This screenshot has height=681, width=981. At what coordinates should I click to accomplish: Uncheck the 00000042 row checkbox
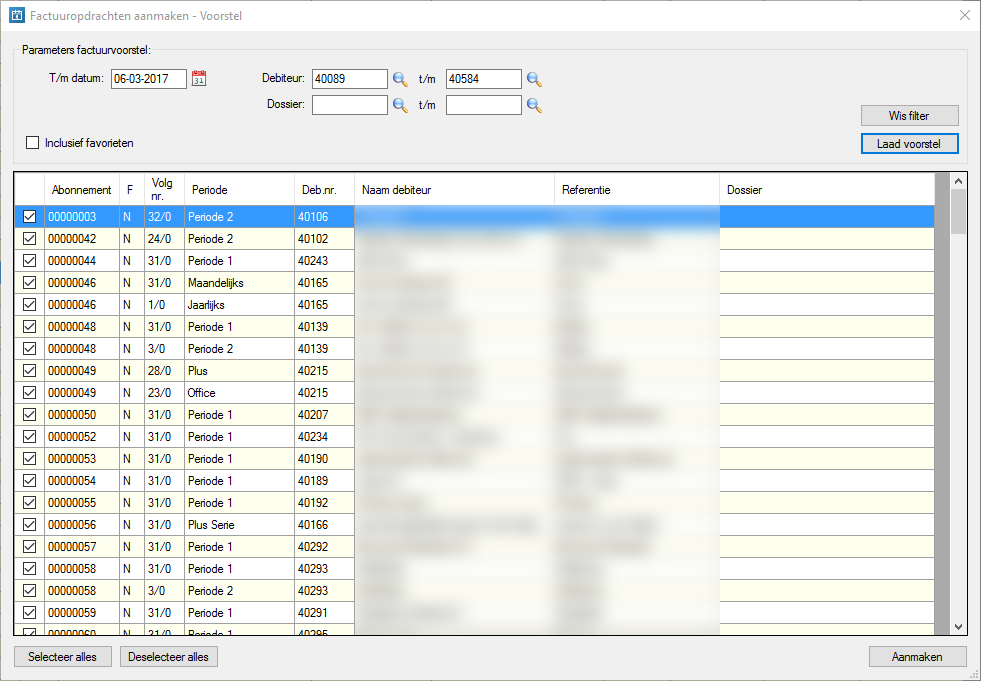[29, 239]
